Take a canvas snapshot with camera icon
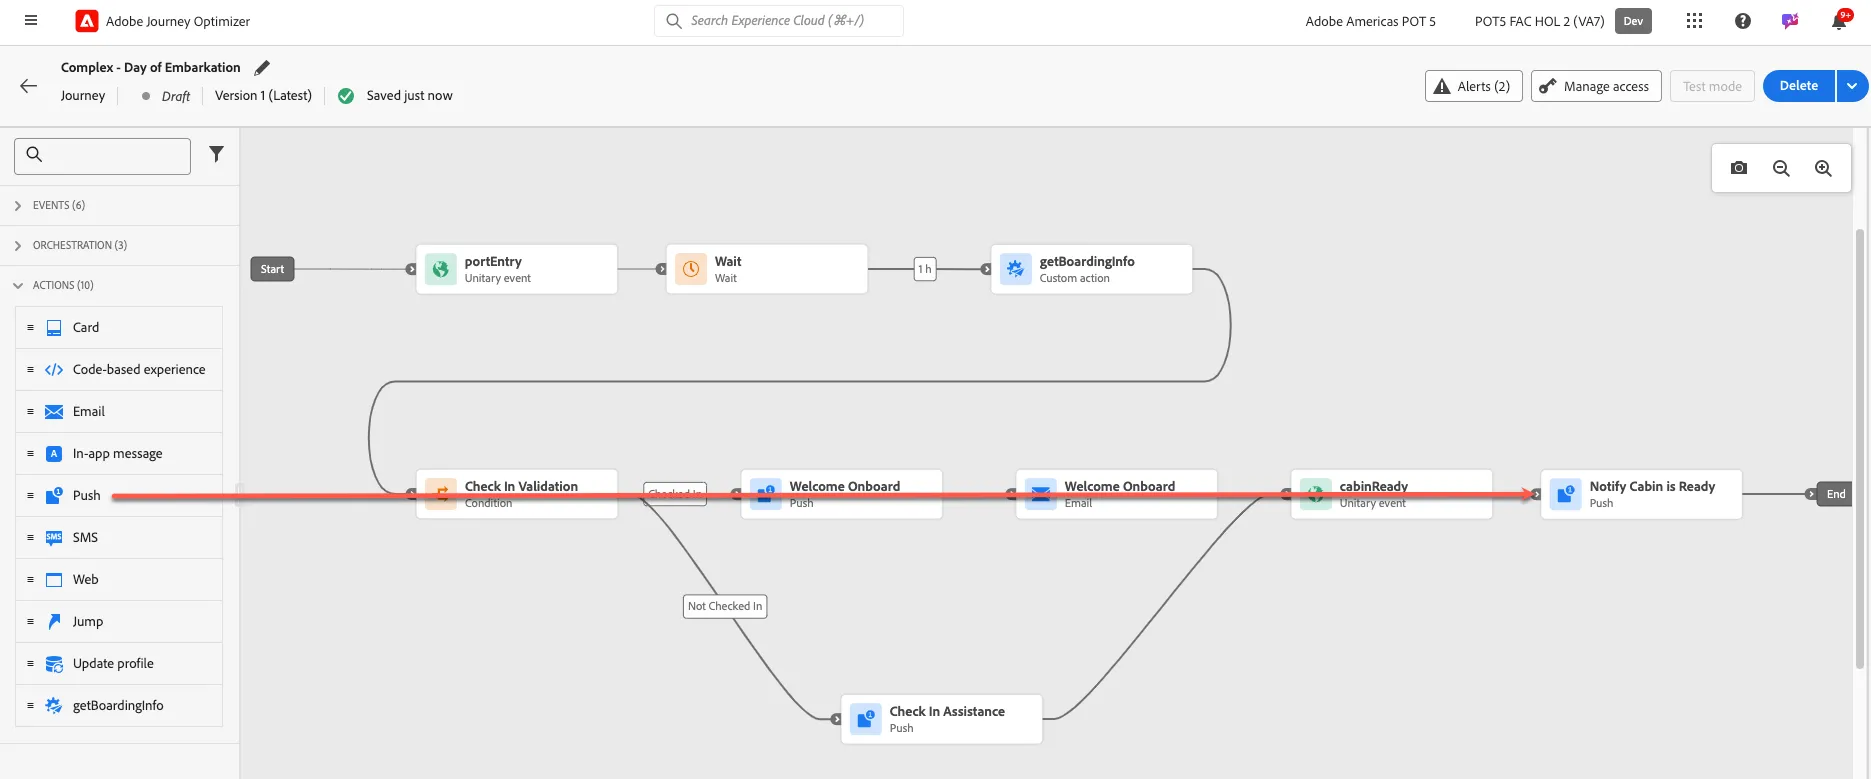 [x=1739, y=168]
